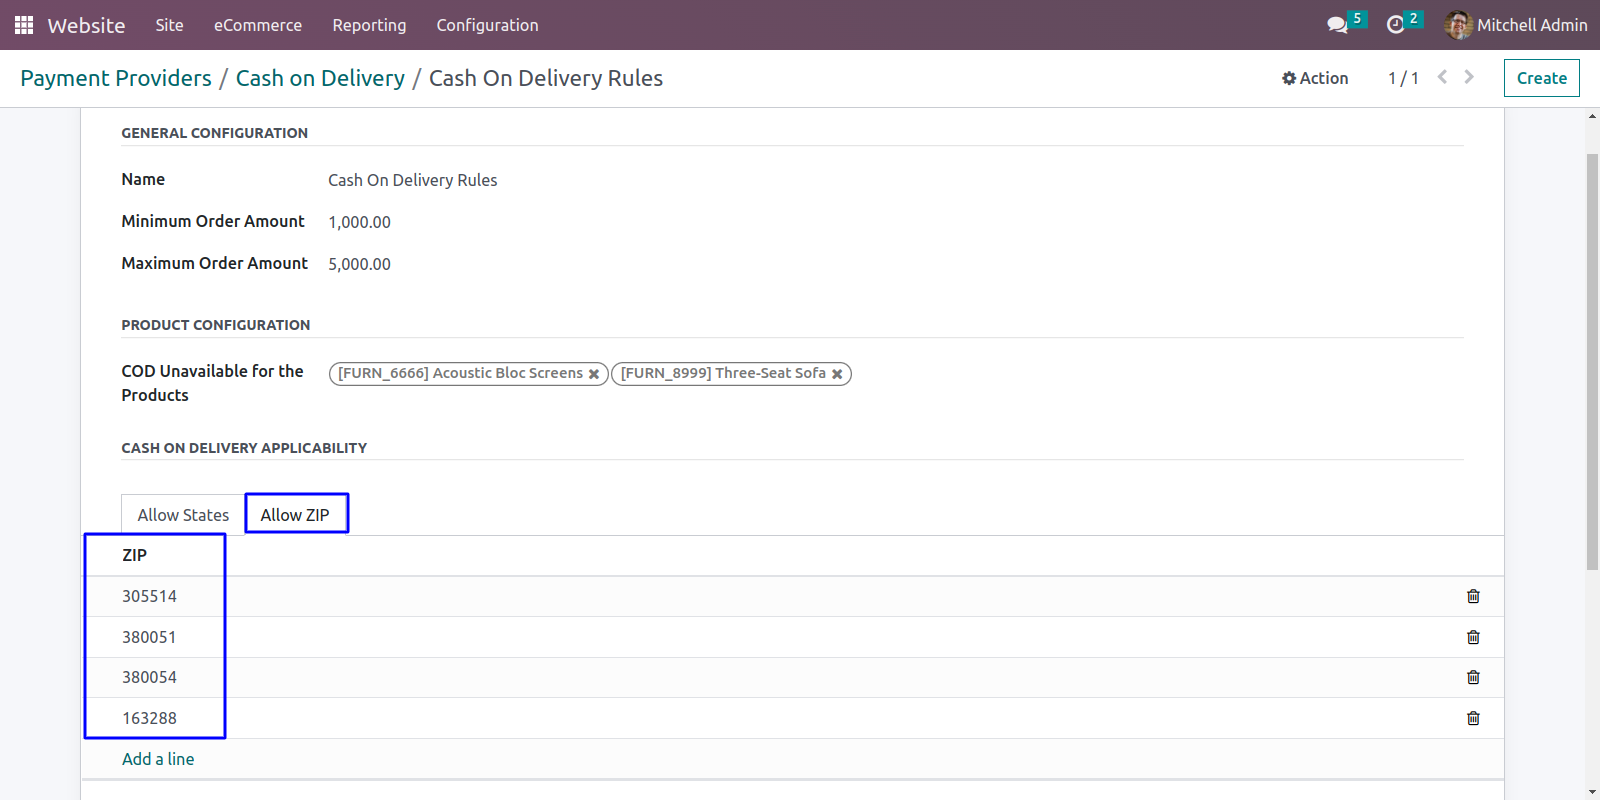
Task: Open the apps grid menu icon
Action: tap(24, 25)
